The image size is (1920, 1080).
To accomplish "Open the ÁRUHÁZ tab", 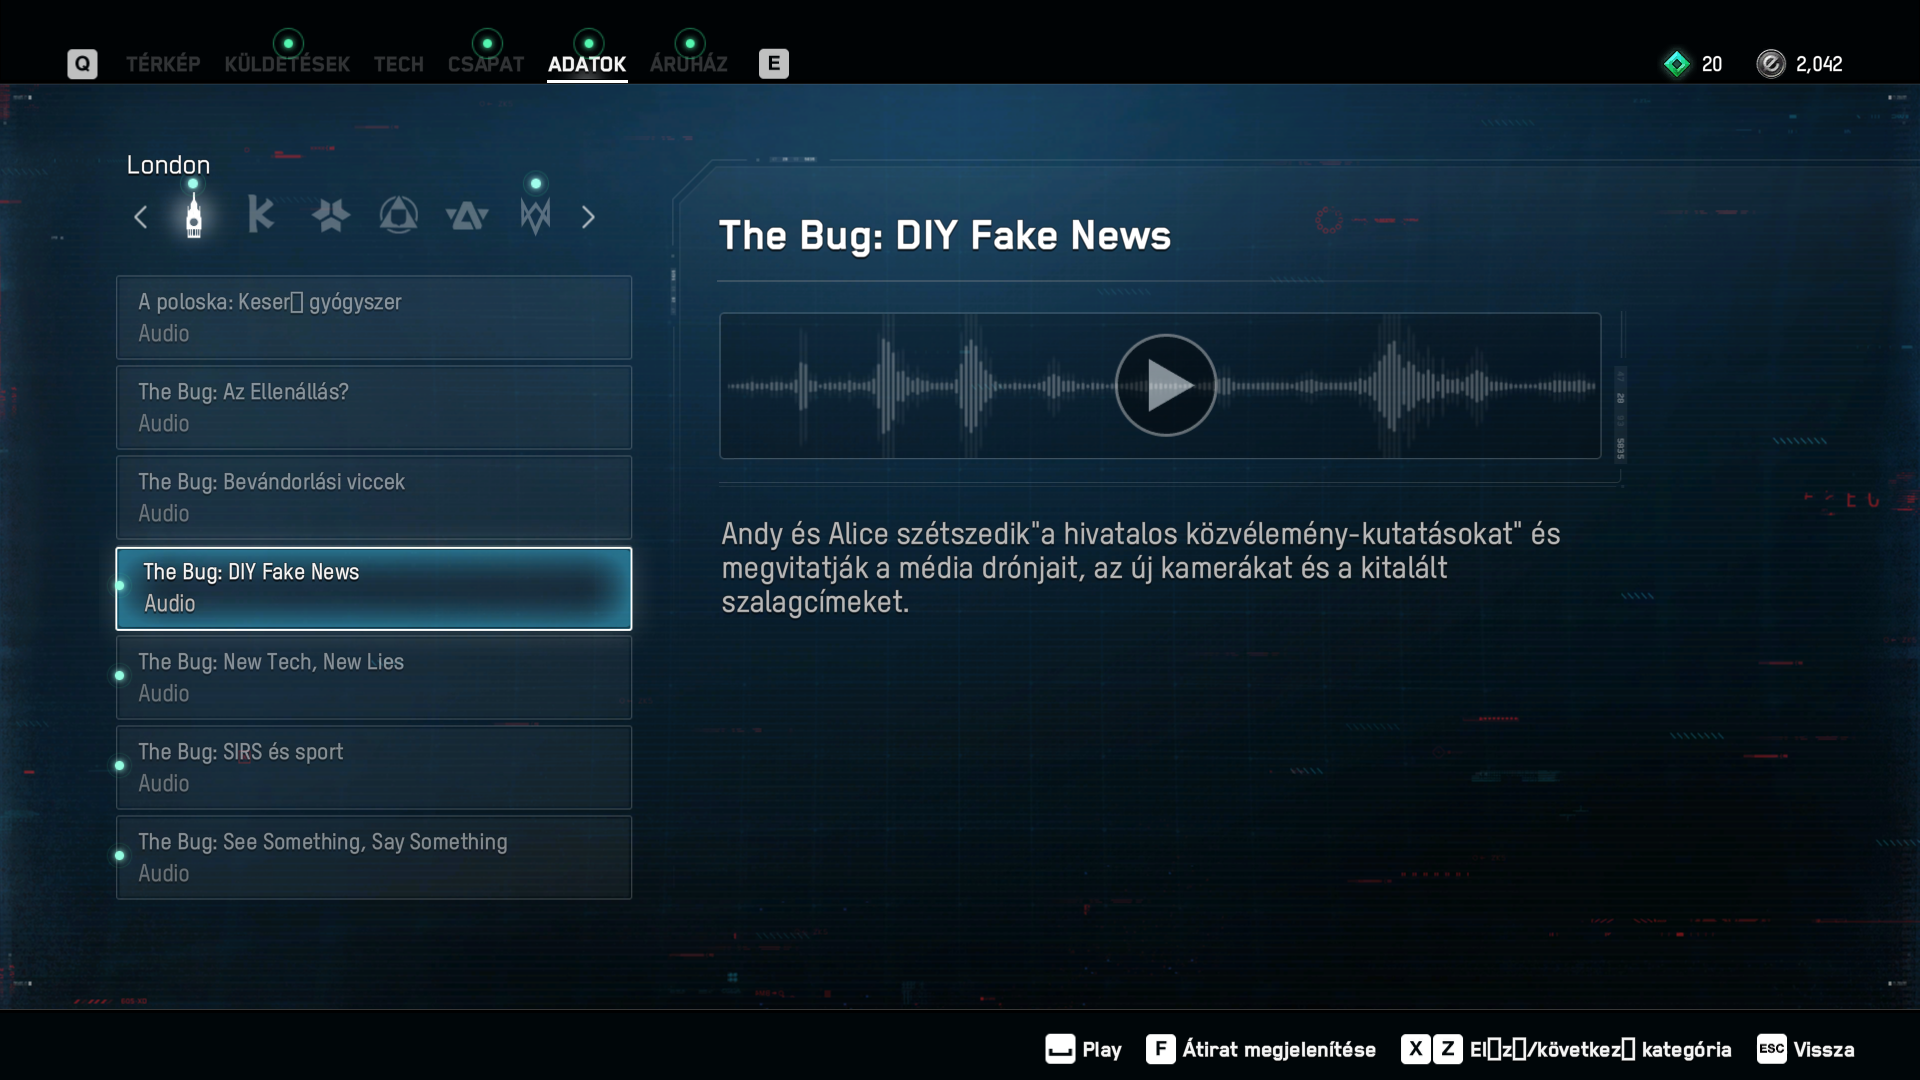I will [x=689, y=64].
